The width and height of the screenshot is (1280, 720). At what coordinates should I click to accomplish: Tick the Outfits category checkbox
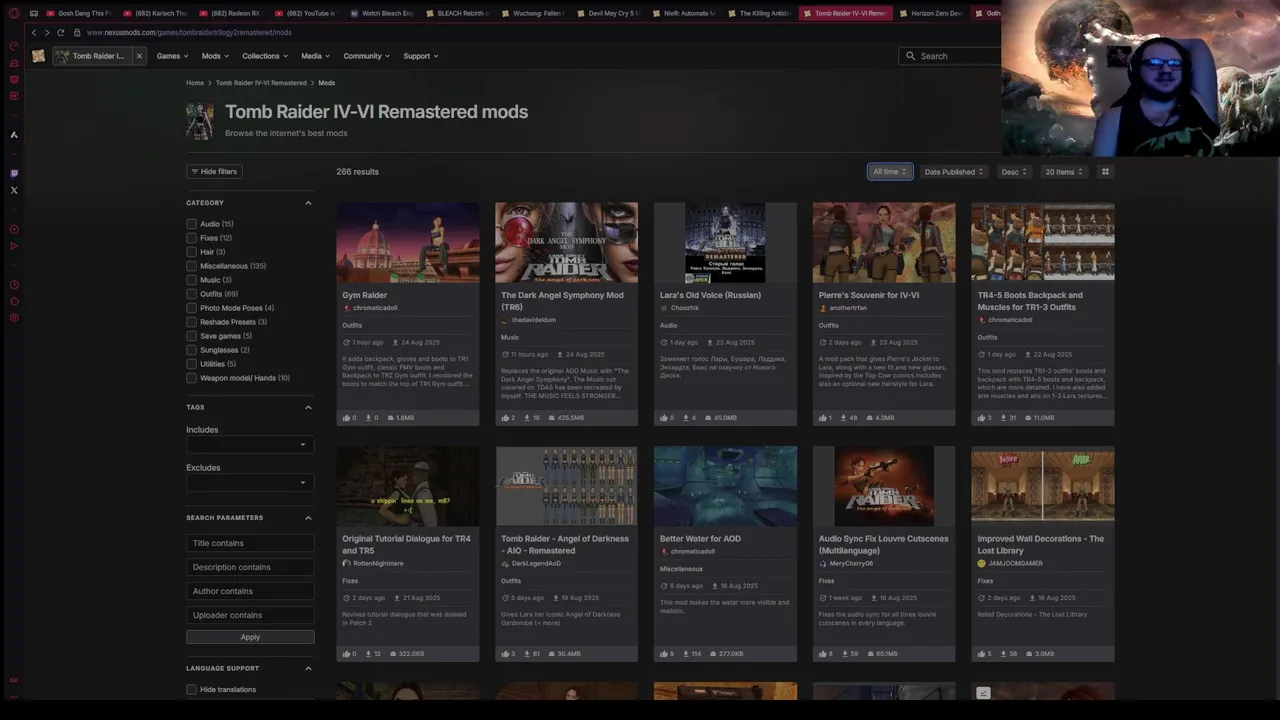191,294
